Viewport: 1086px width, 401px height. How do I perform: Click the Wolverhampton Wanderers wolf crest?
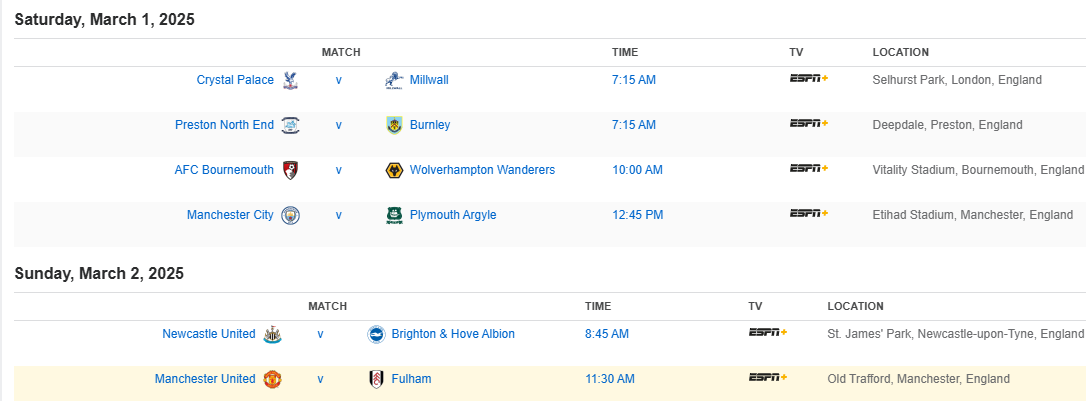click(x=394, y=170)
